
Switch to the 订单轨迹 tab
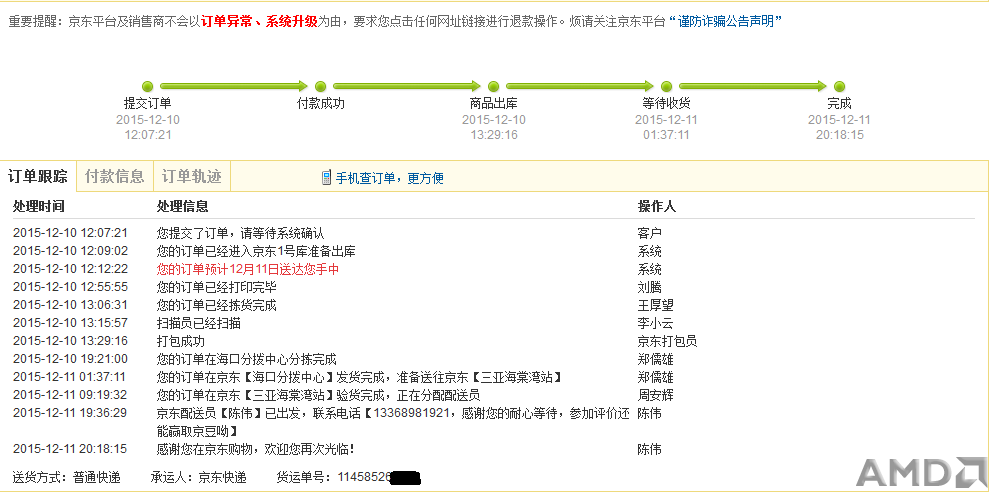click(192, 176)
